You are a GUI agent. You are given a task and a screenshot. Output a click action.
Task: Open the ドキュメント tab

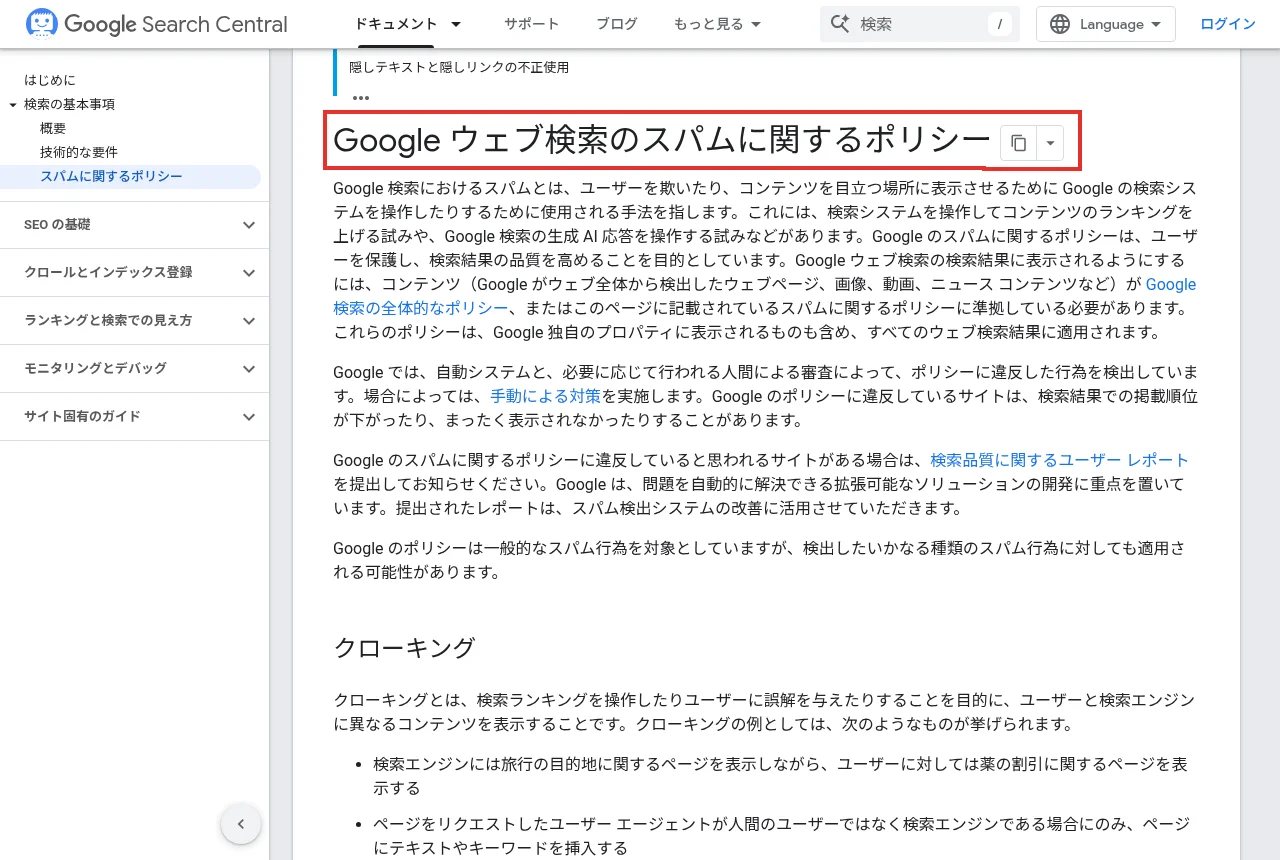click(397, 24)
